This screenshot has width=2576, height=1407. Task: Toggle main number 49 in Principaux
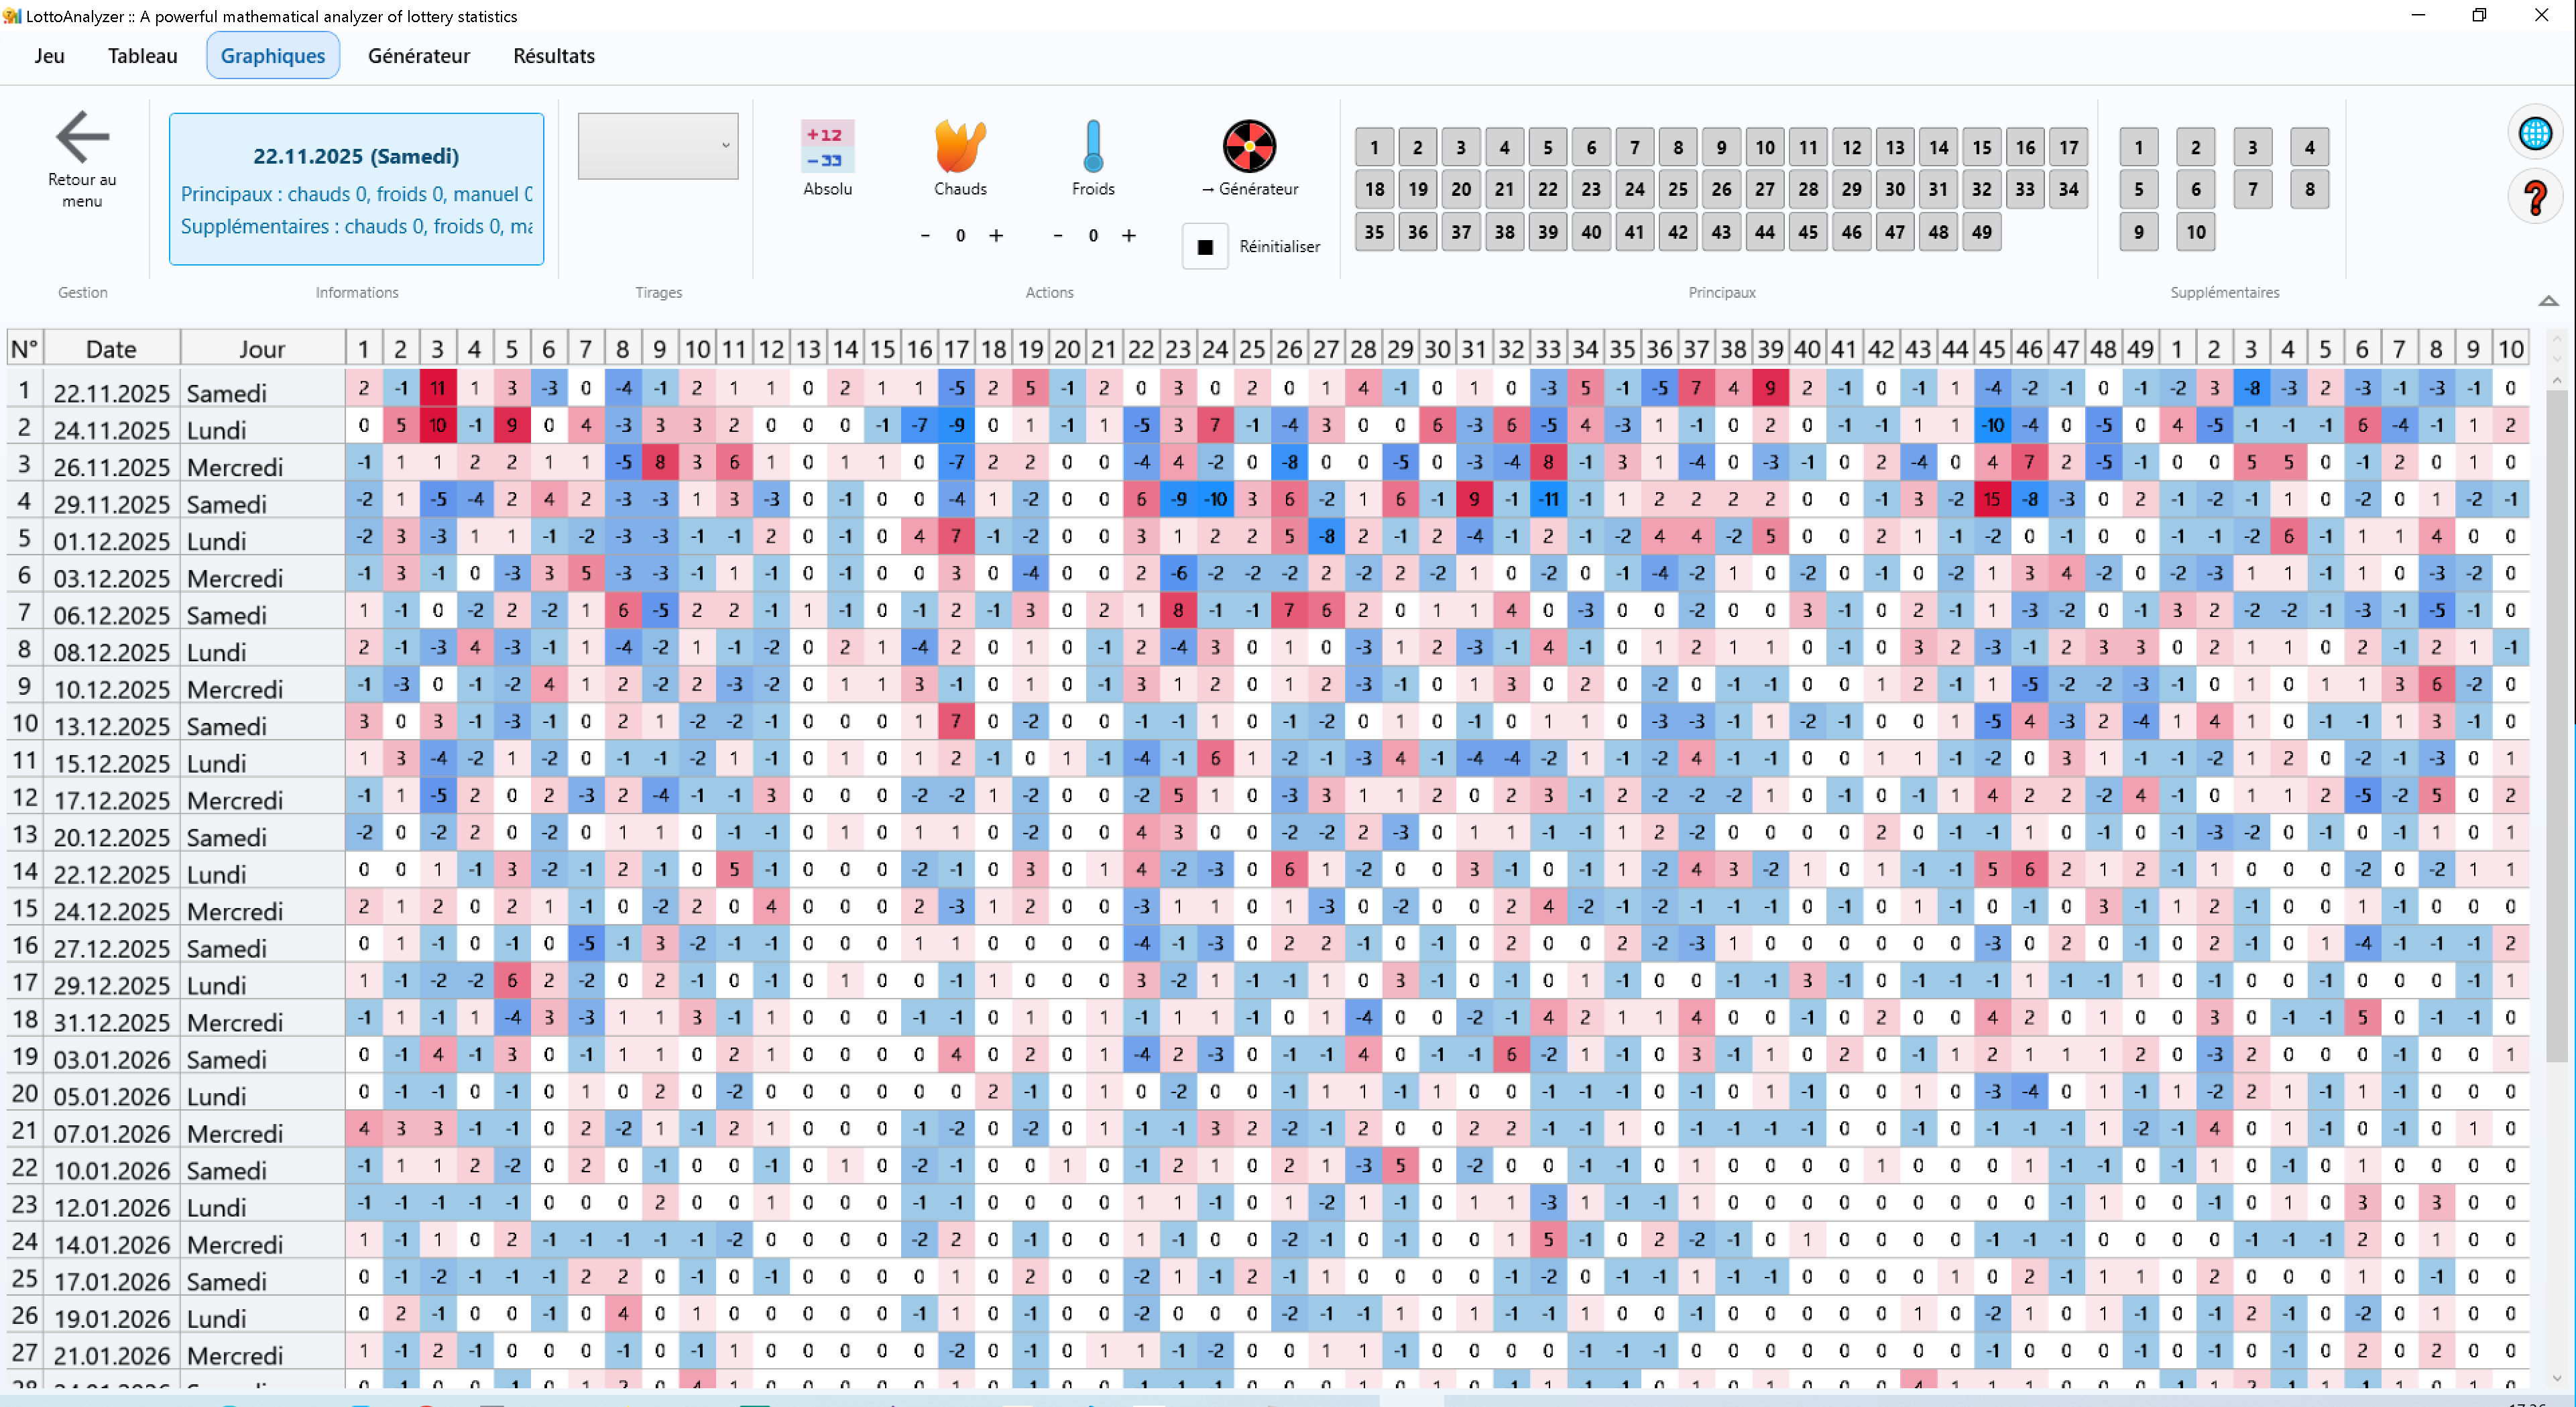click(1981, 232)
